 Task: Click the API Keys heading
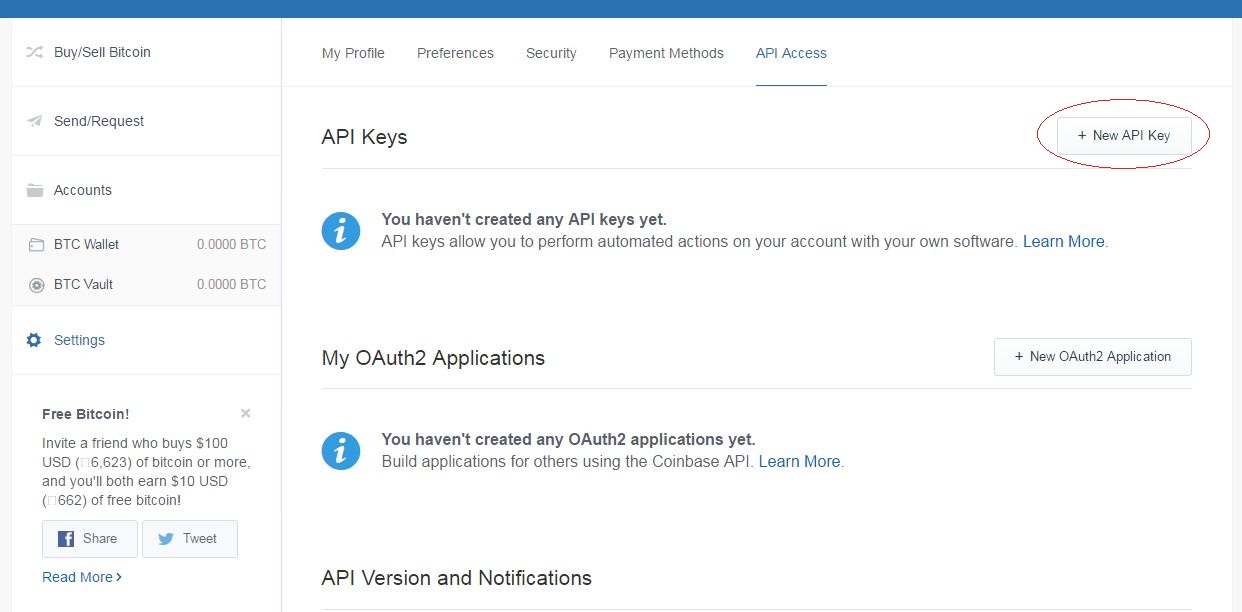tap(364, 137)
